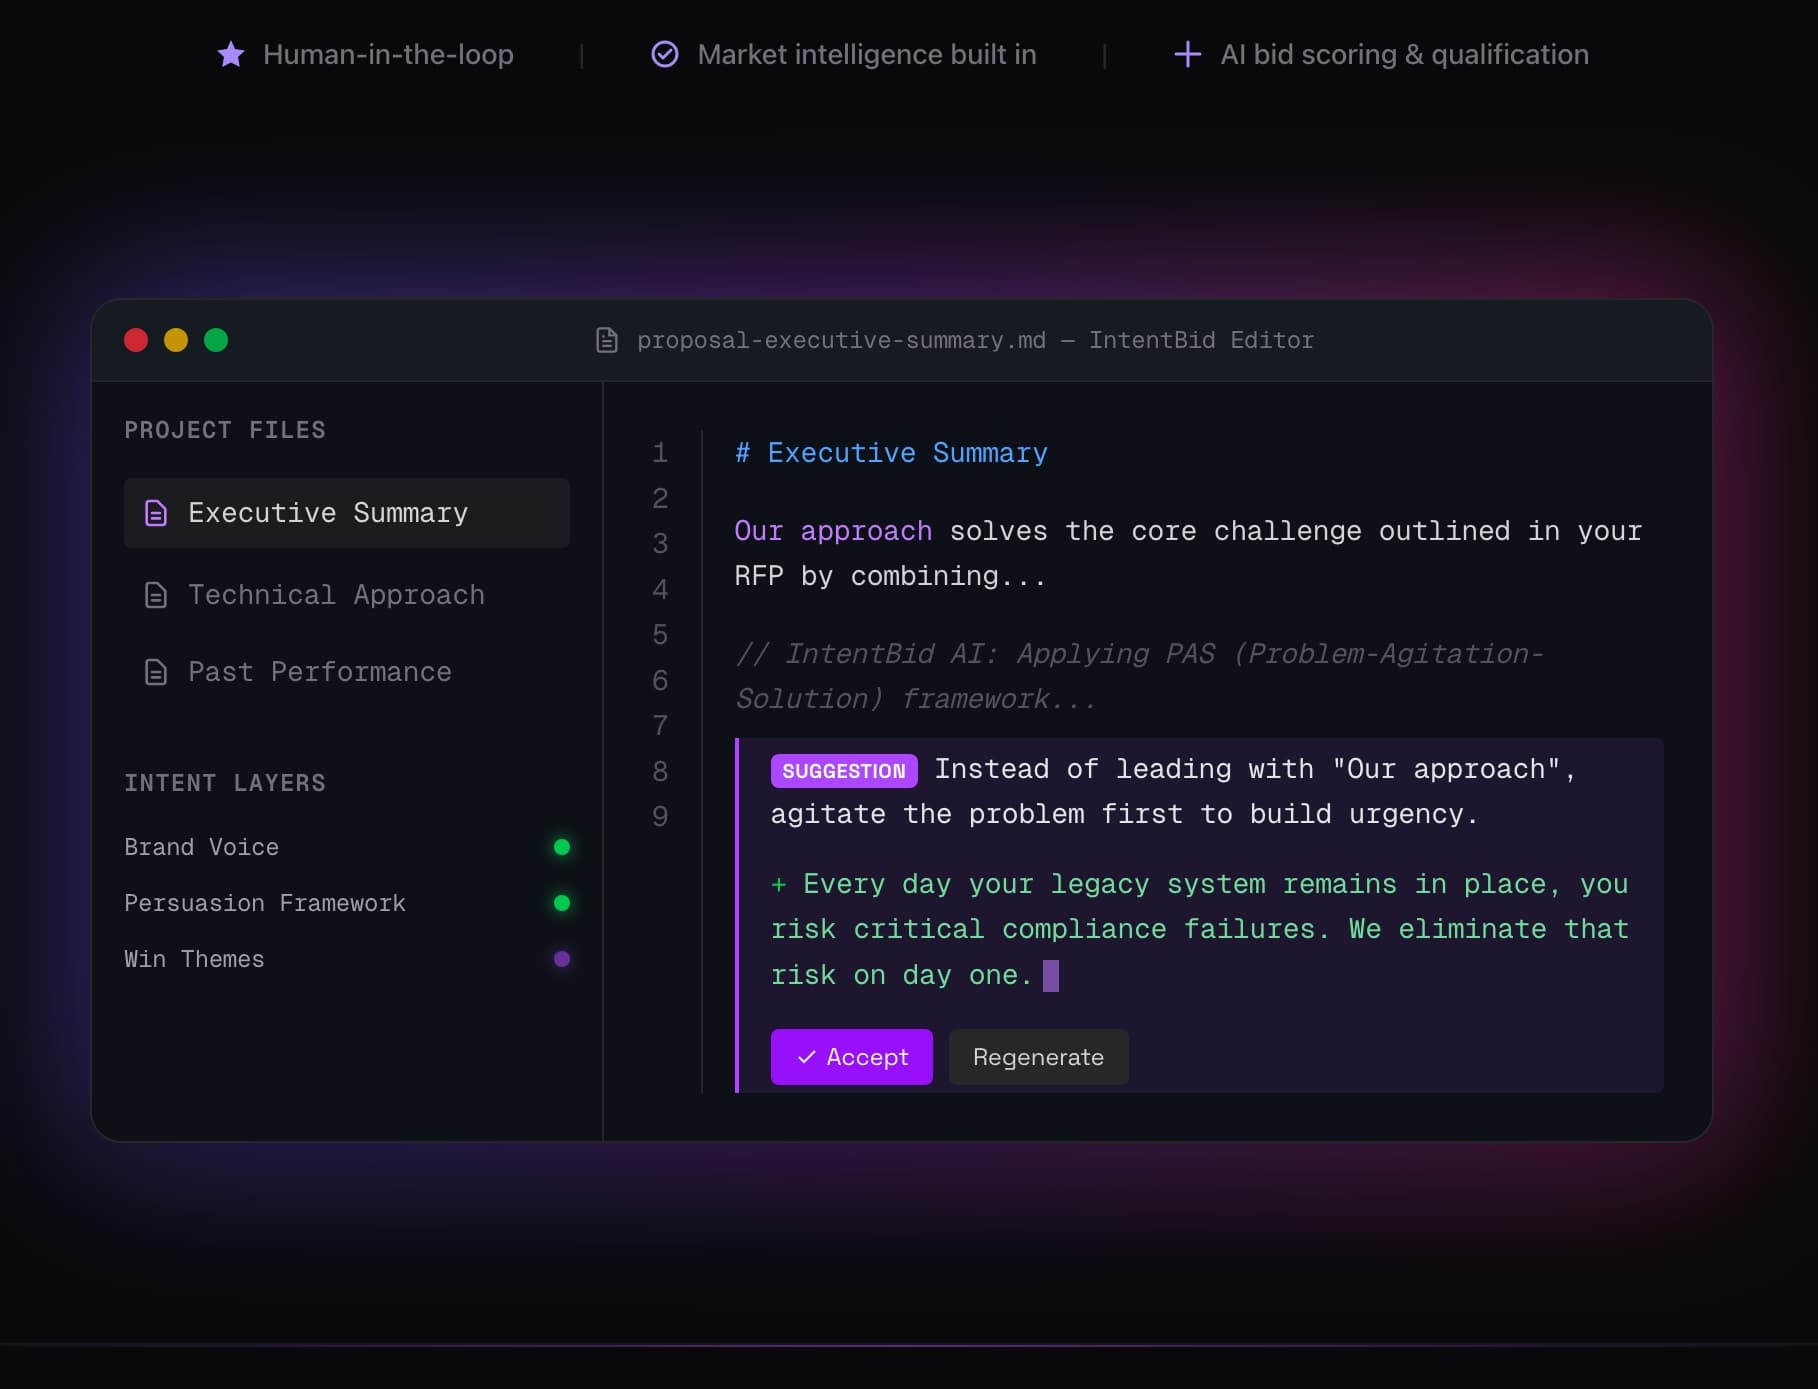The image size is (1818, 1389).
Task: Click the IntentBid AI PAS framework comment
Action: (1139, 676)
